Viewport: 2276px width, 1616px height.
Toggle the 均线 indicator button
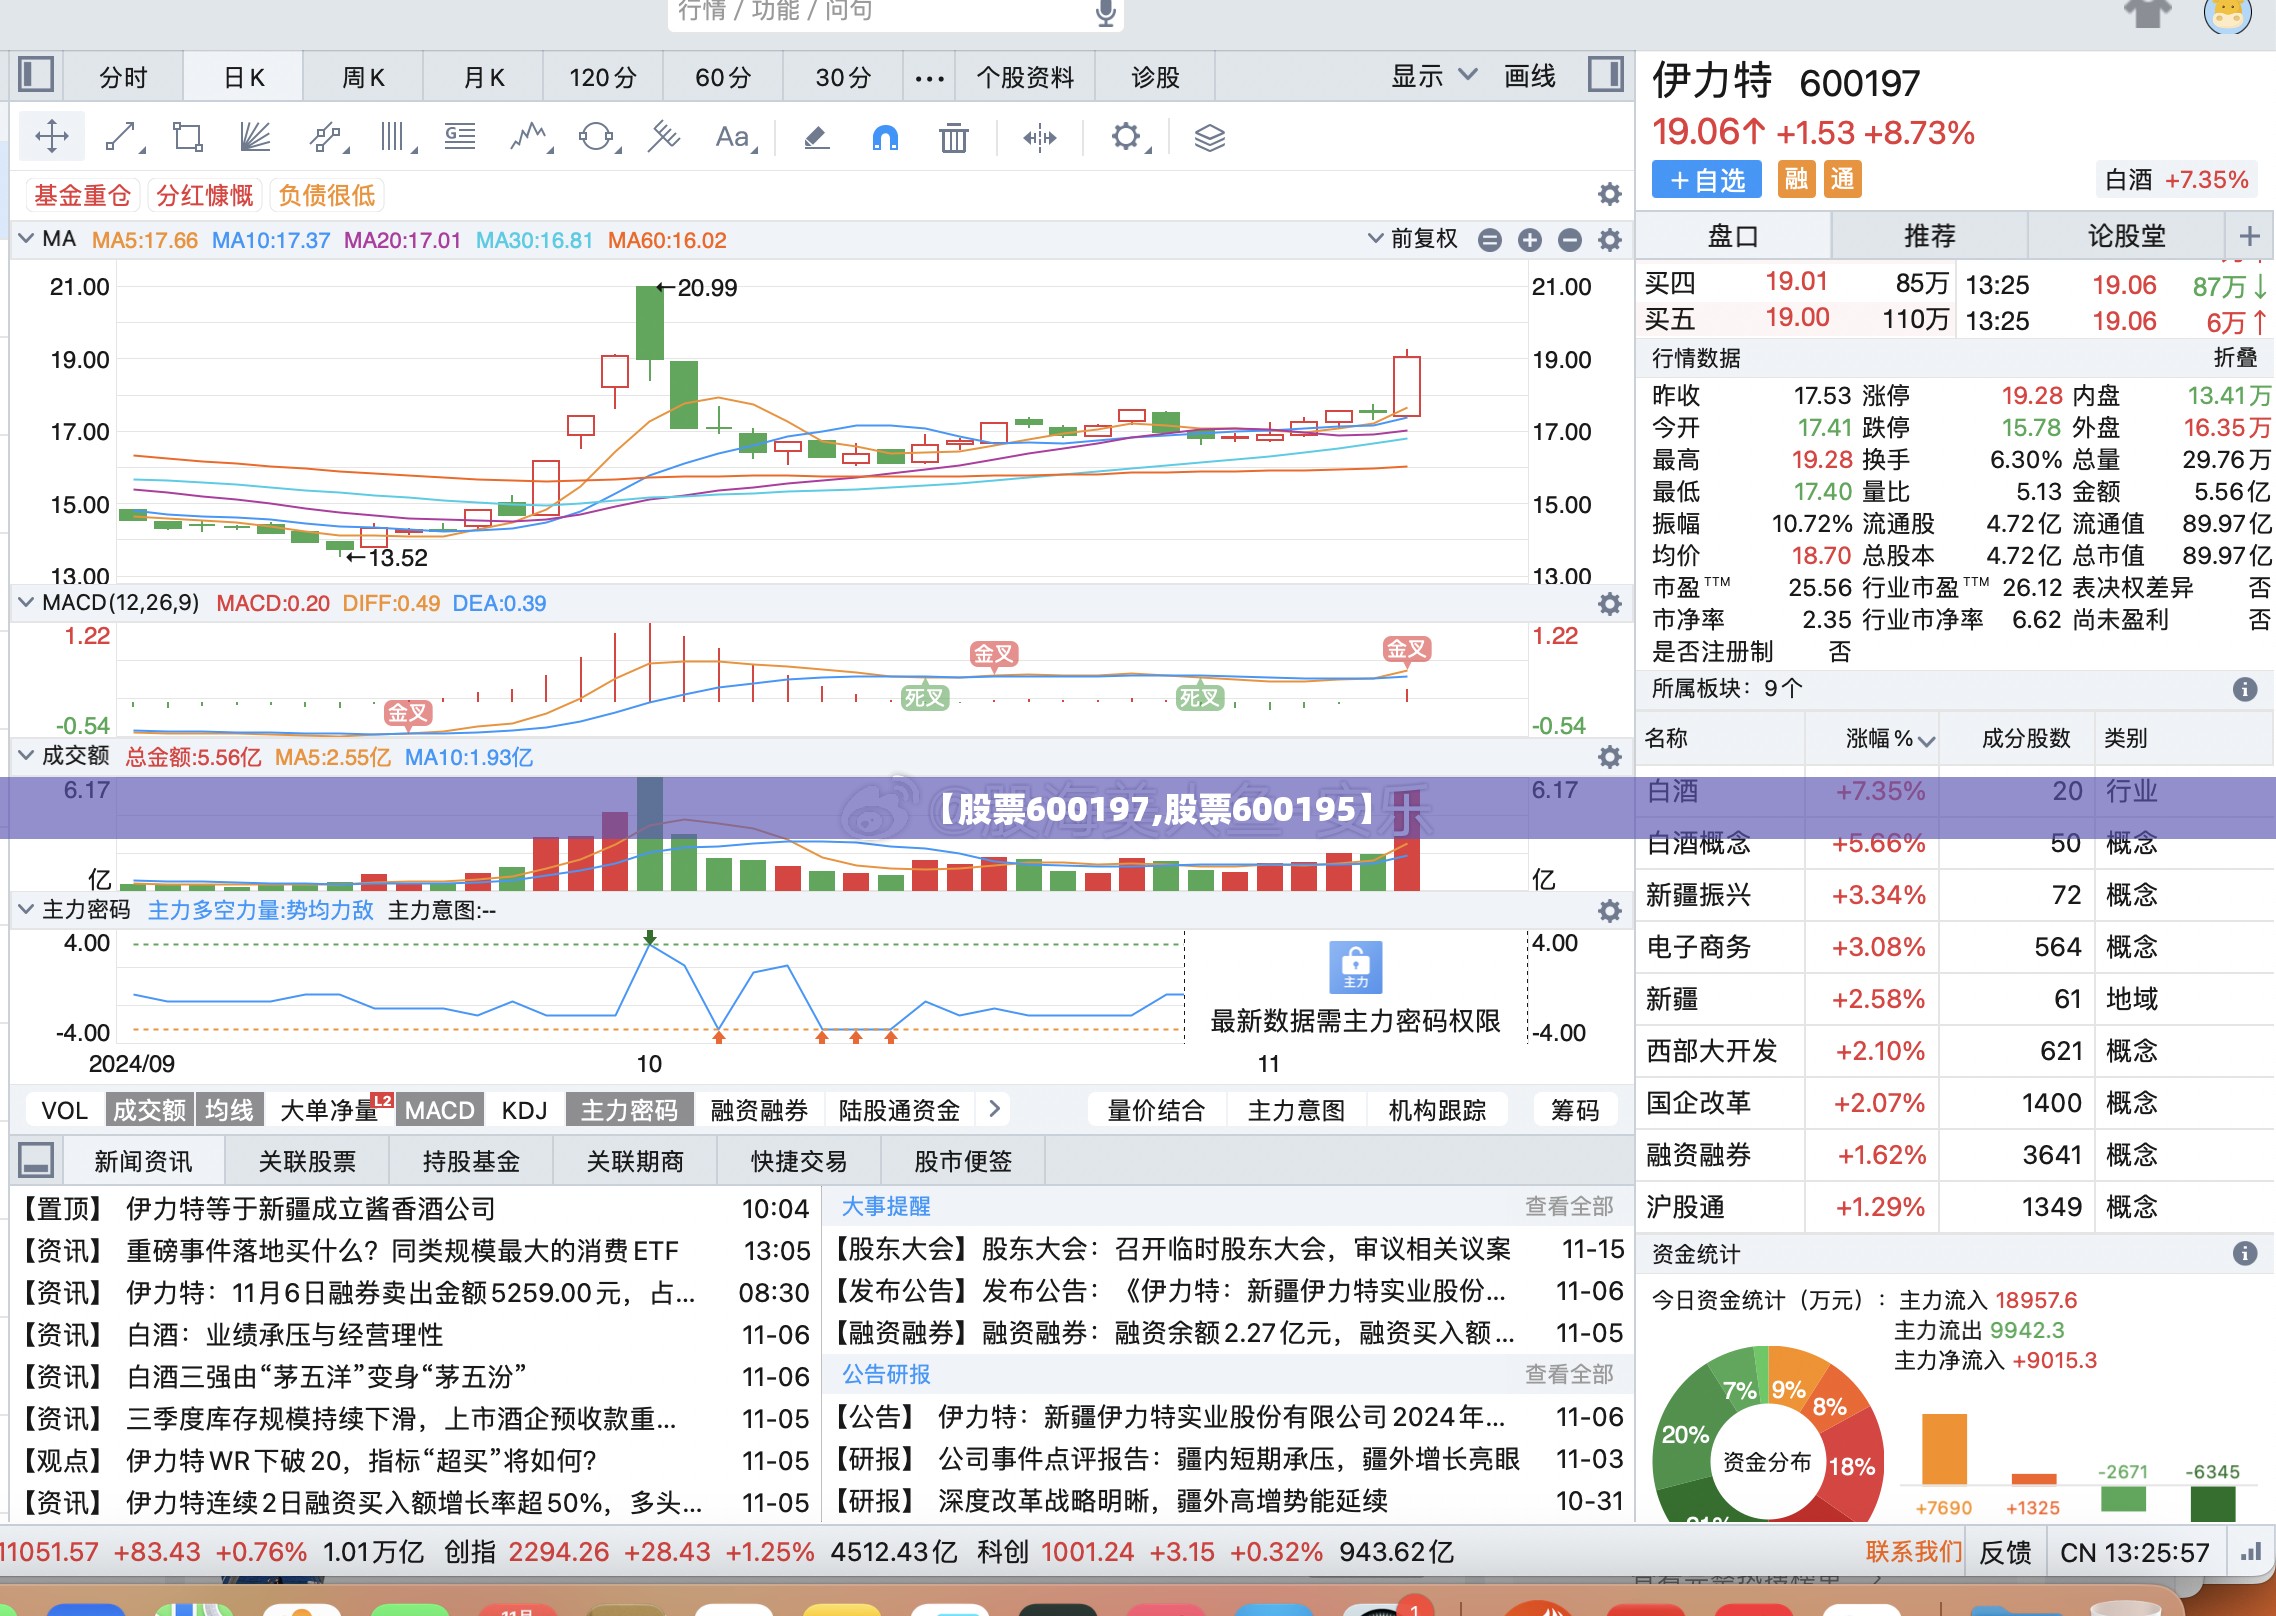[229, 1110]
